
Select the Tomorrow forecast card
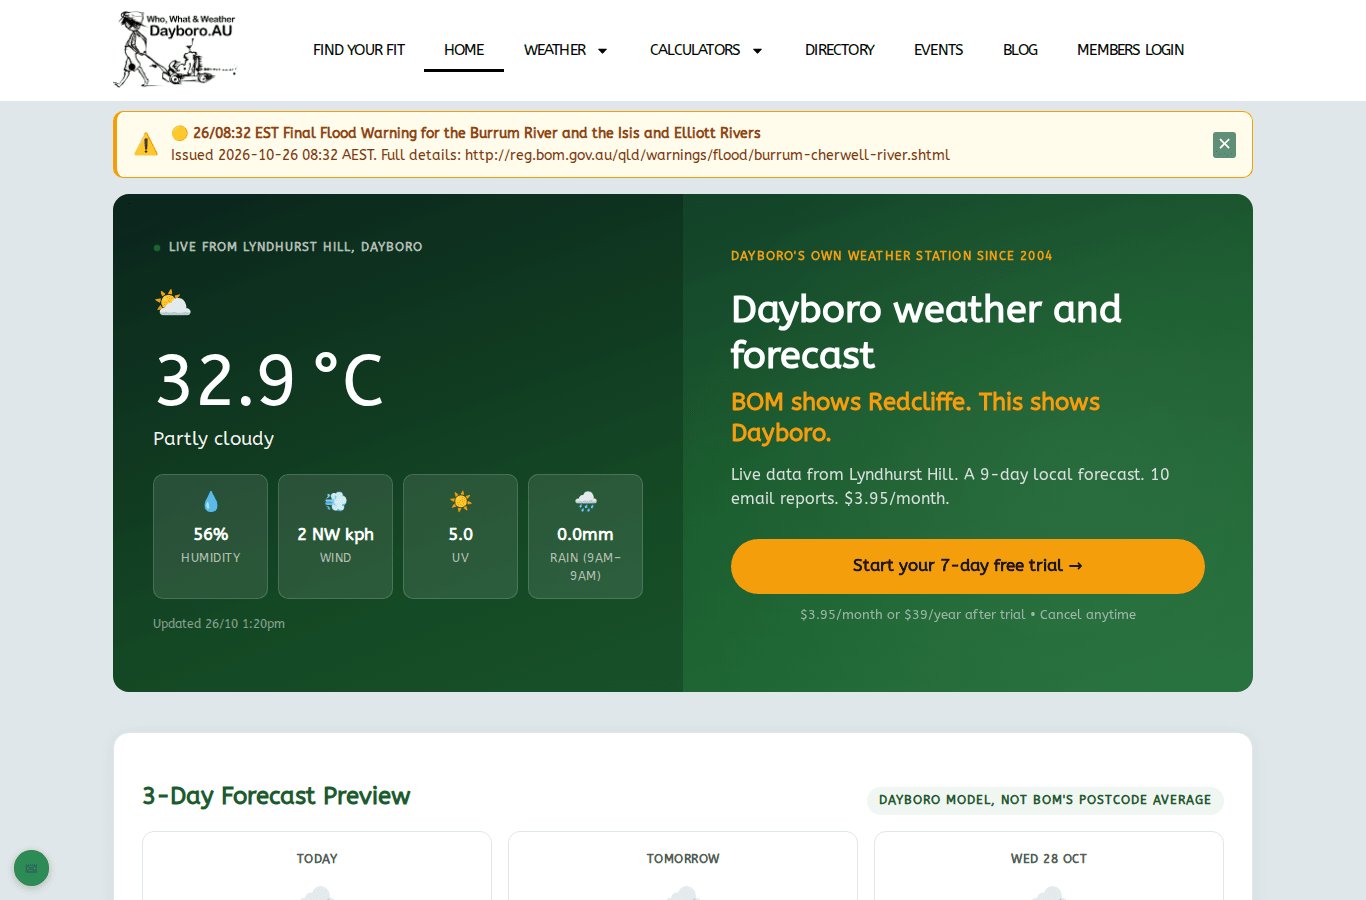click(x=683, y=866)
